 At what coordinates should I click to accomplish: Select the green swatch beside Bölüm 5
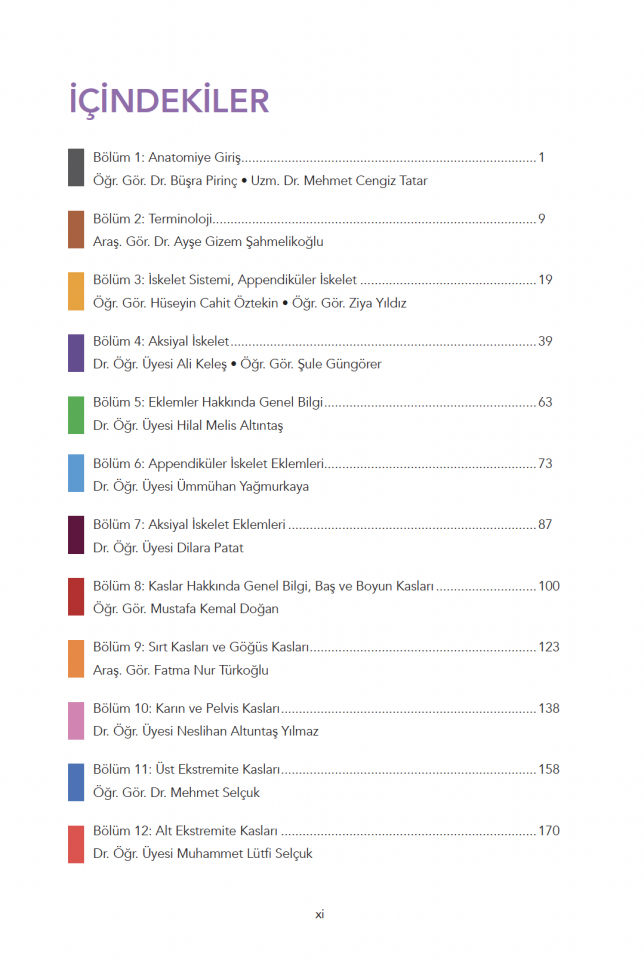tap(76, 414)
